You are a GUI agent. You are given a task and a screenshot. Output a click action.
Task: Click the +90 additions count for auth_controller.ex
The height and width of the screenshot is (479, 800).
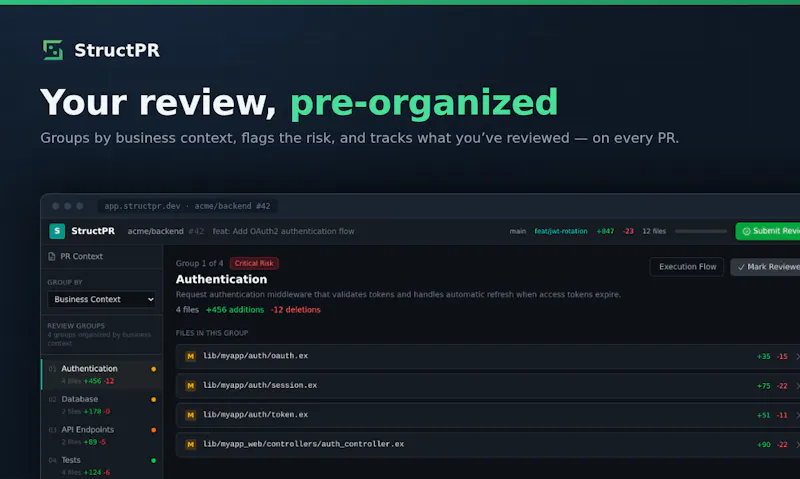tap(763, 445)
